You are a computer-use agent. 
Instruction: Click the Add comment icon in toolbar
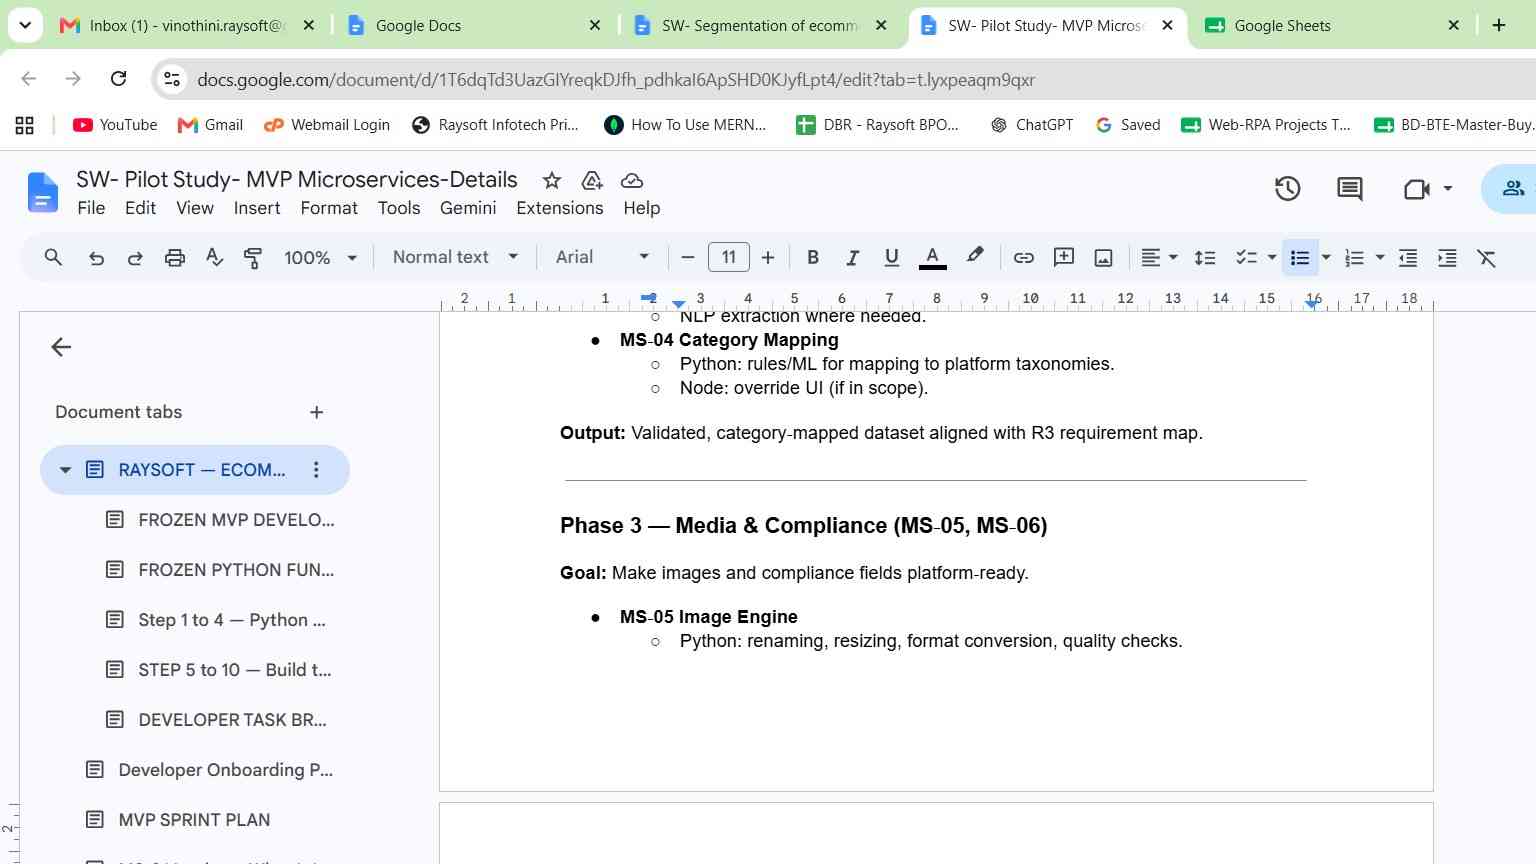1064,258
